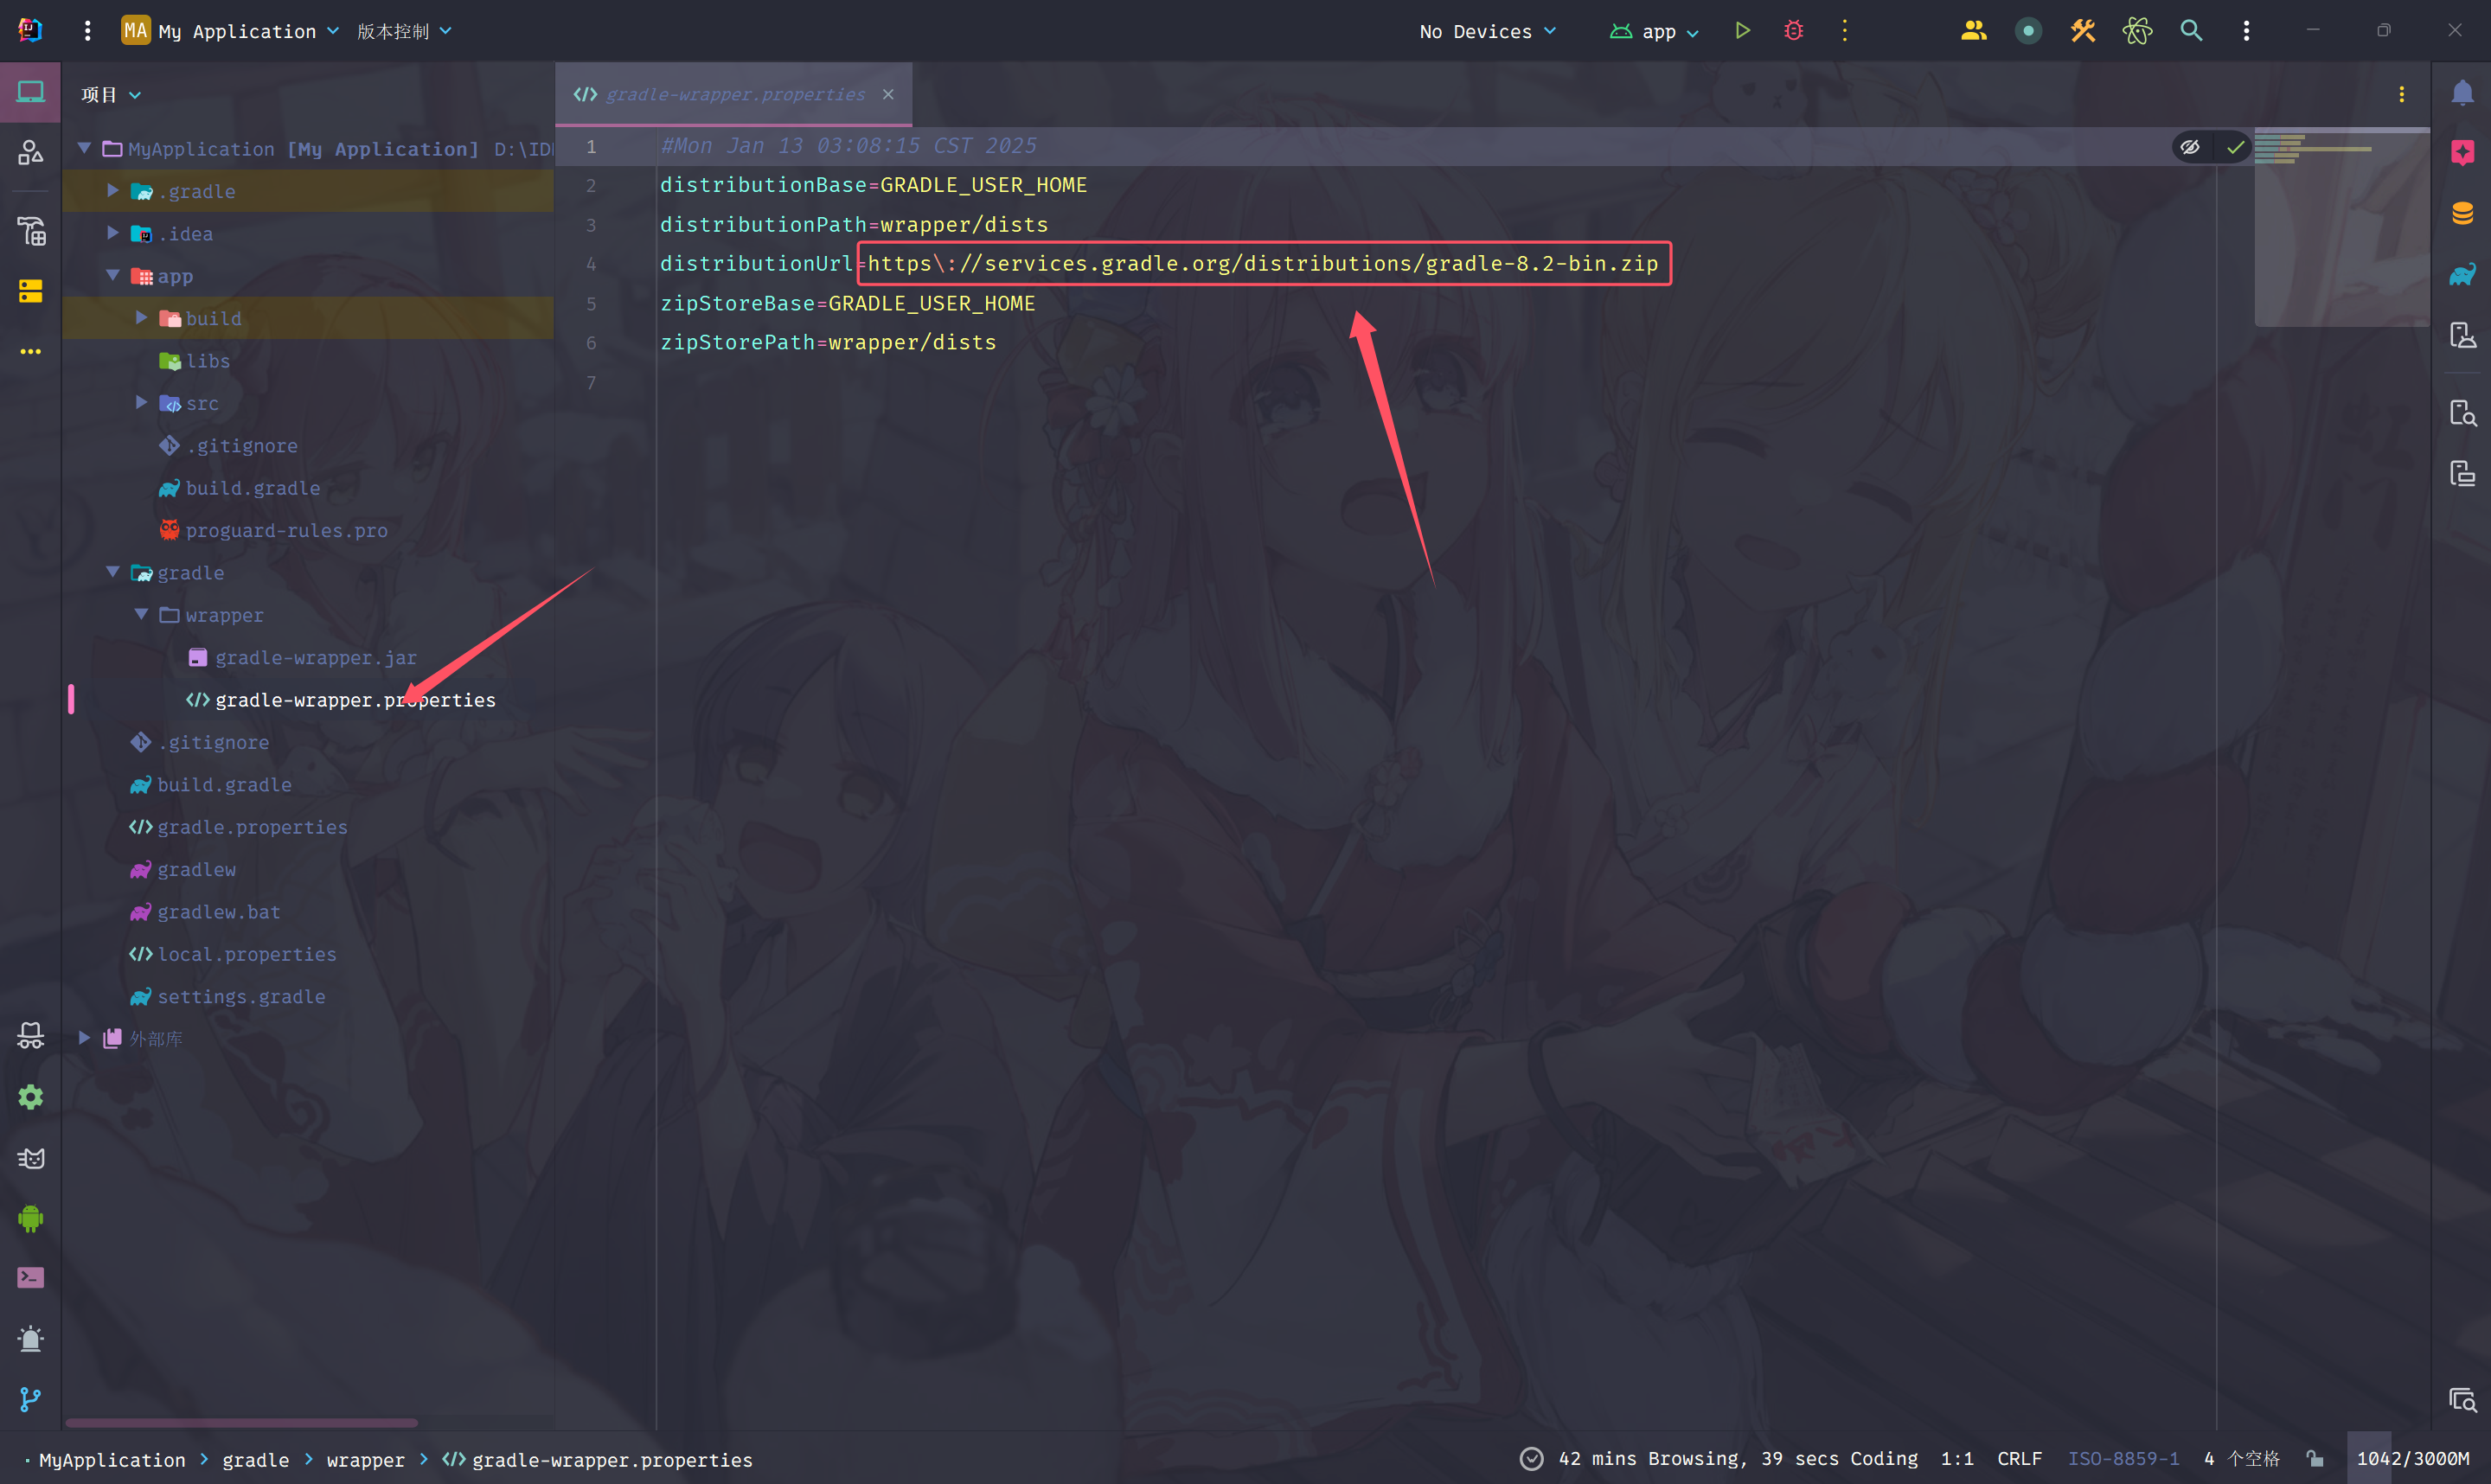This screenshot has height=1484, width=2491.
Task: Open the Database tool window
Action: (2462, 213)
